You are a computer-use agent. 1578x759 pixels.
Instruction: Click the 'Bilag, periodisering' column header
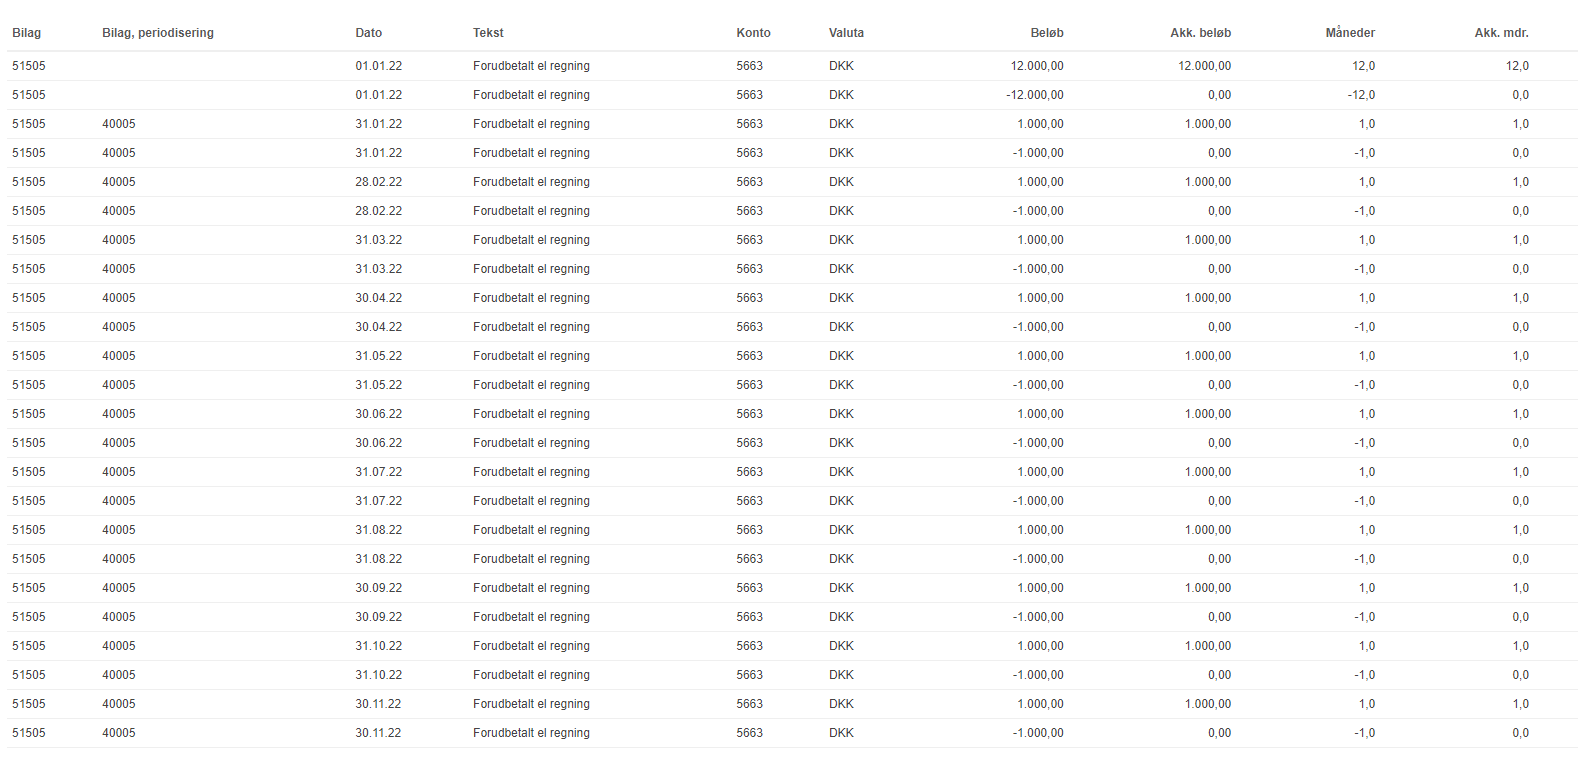(x=158, y=33)
